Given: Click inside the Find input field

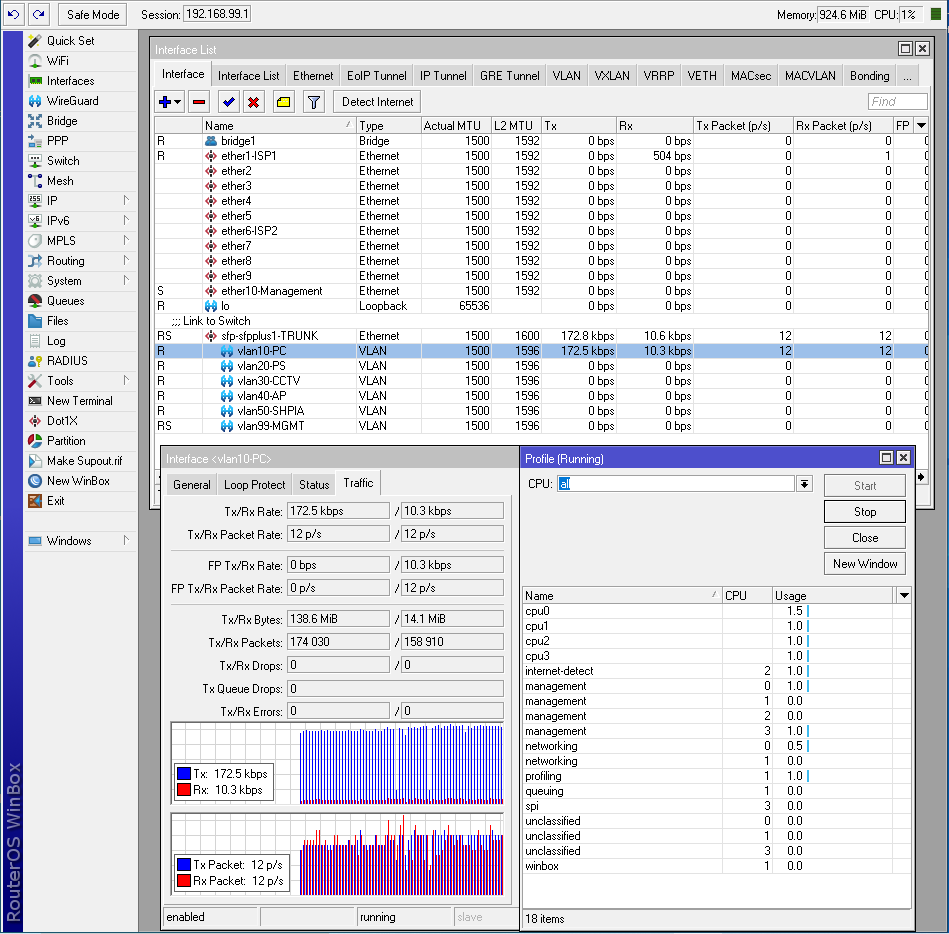Looking at the screenshot, I should [x=897, y=101].
